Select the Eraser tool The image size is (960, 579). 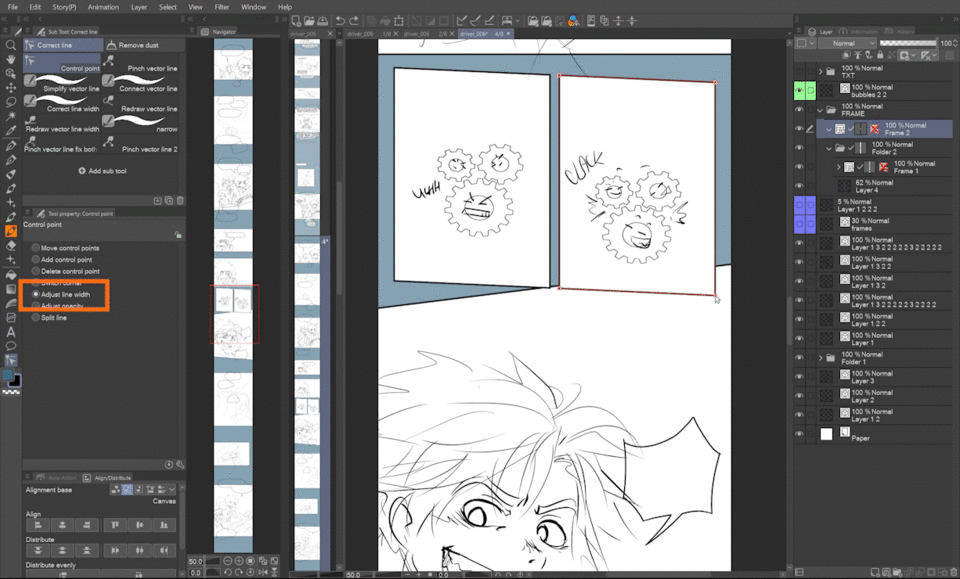[x=10, y=246]
